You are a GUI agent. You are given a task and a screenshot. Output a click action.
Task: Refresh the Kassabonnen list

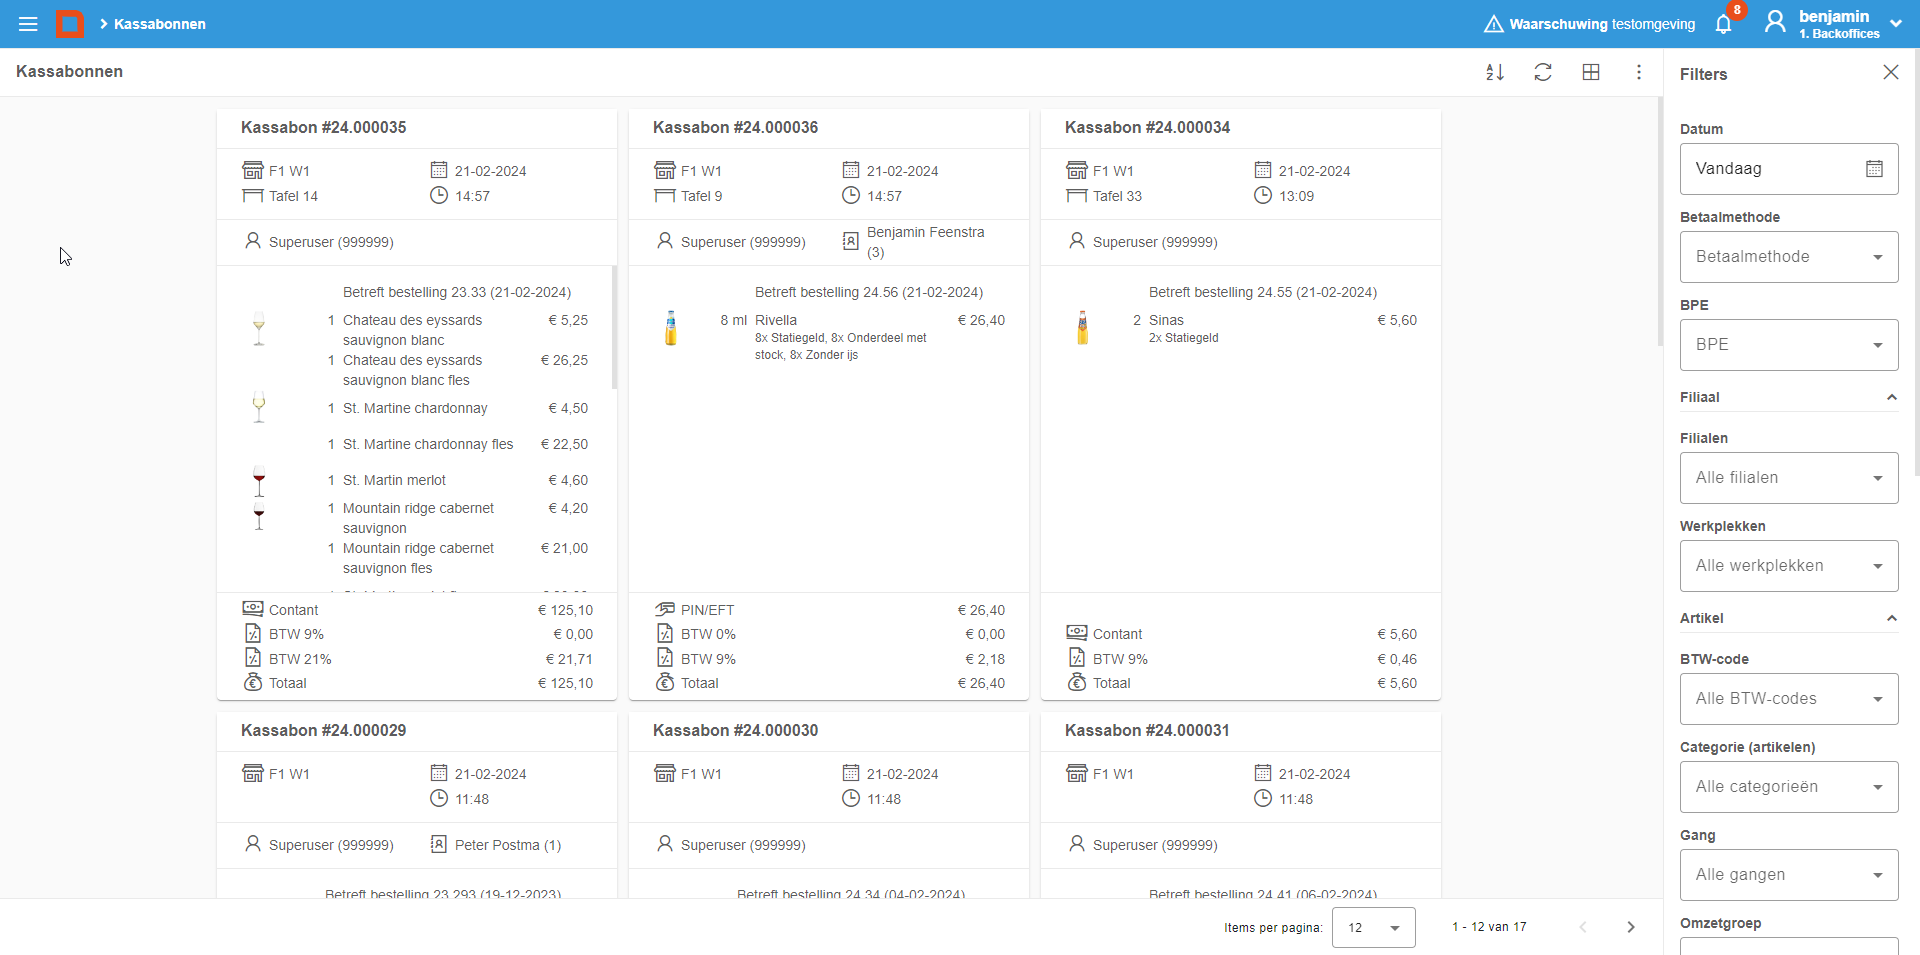[1543, 72]
